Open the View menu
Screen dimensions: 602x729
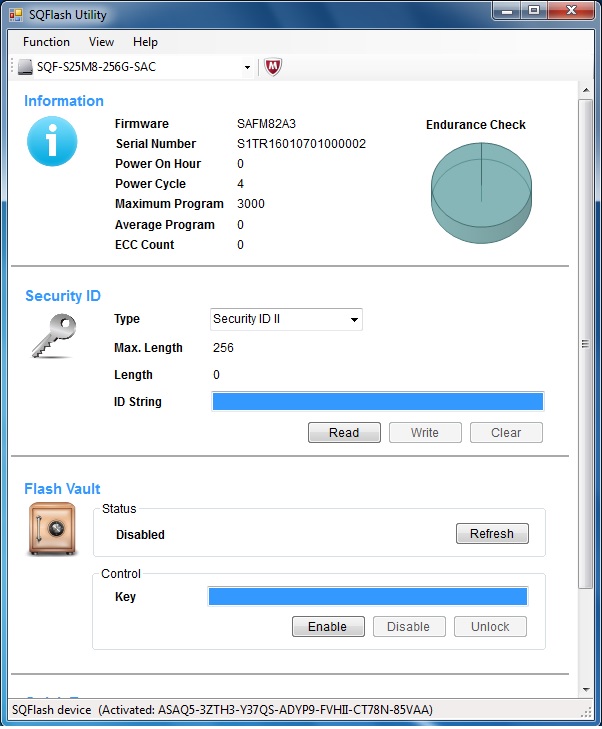pyautogui.click(x=101, y=42)
